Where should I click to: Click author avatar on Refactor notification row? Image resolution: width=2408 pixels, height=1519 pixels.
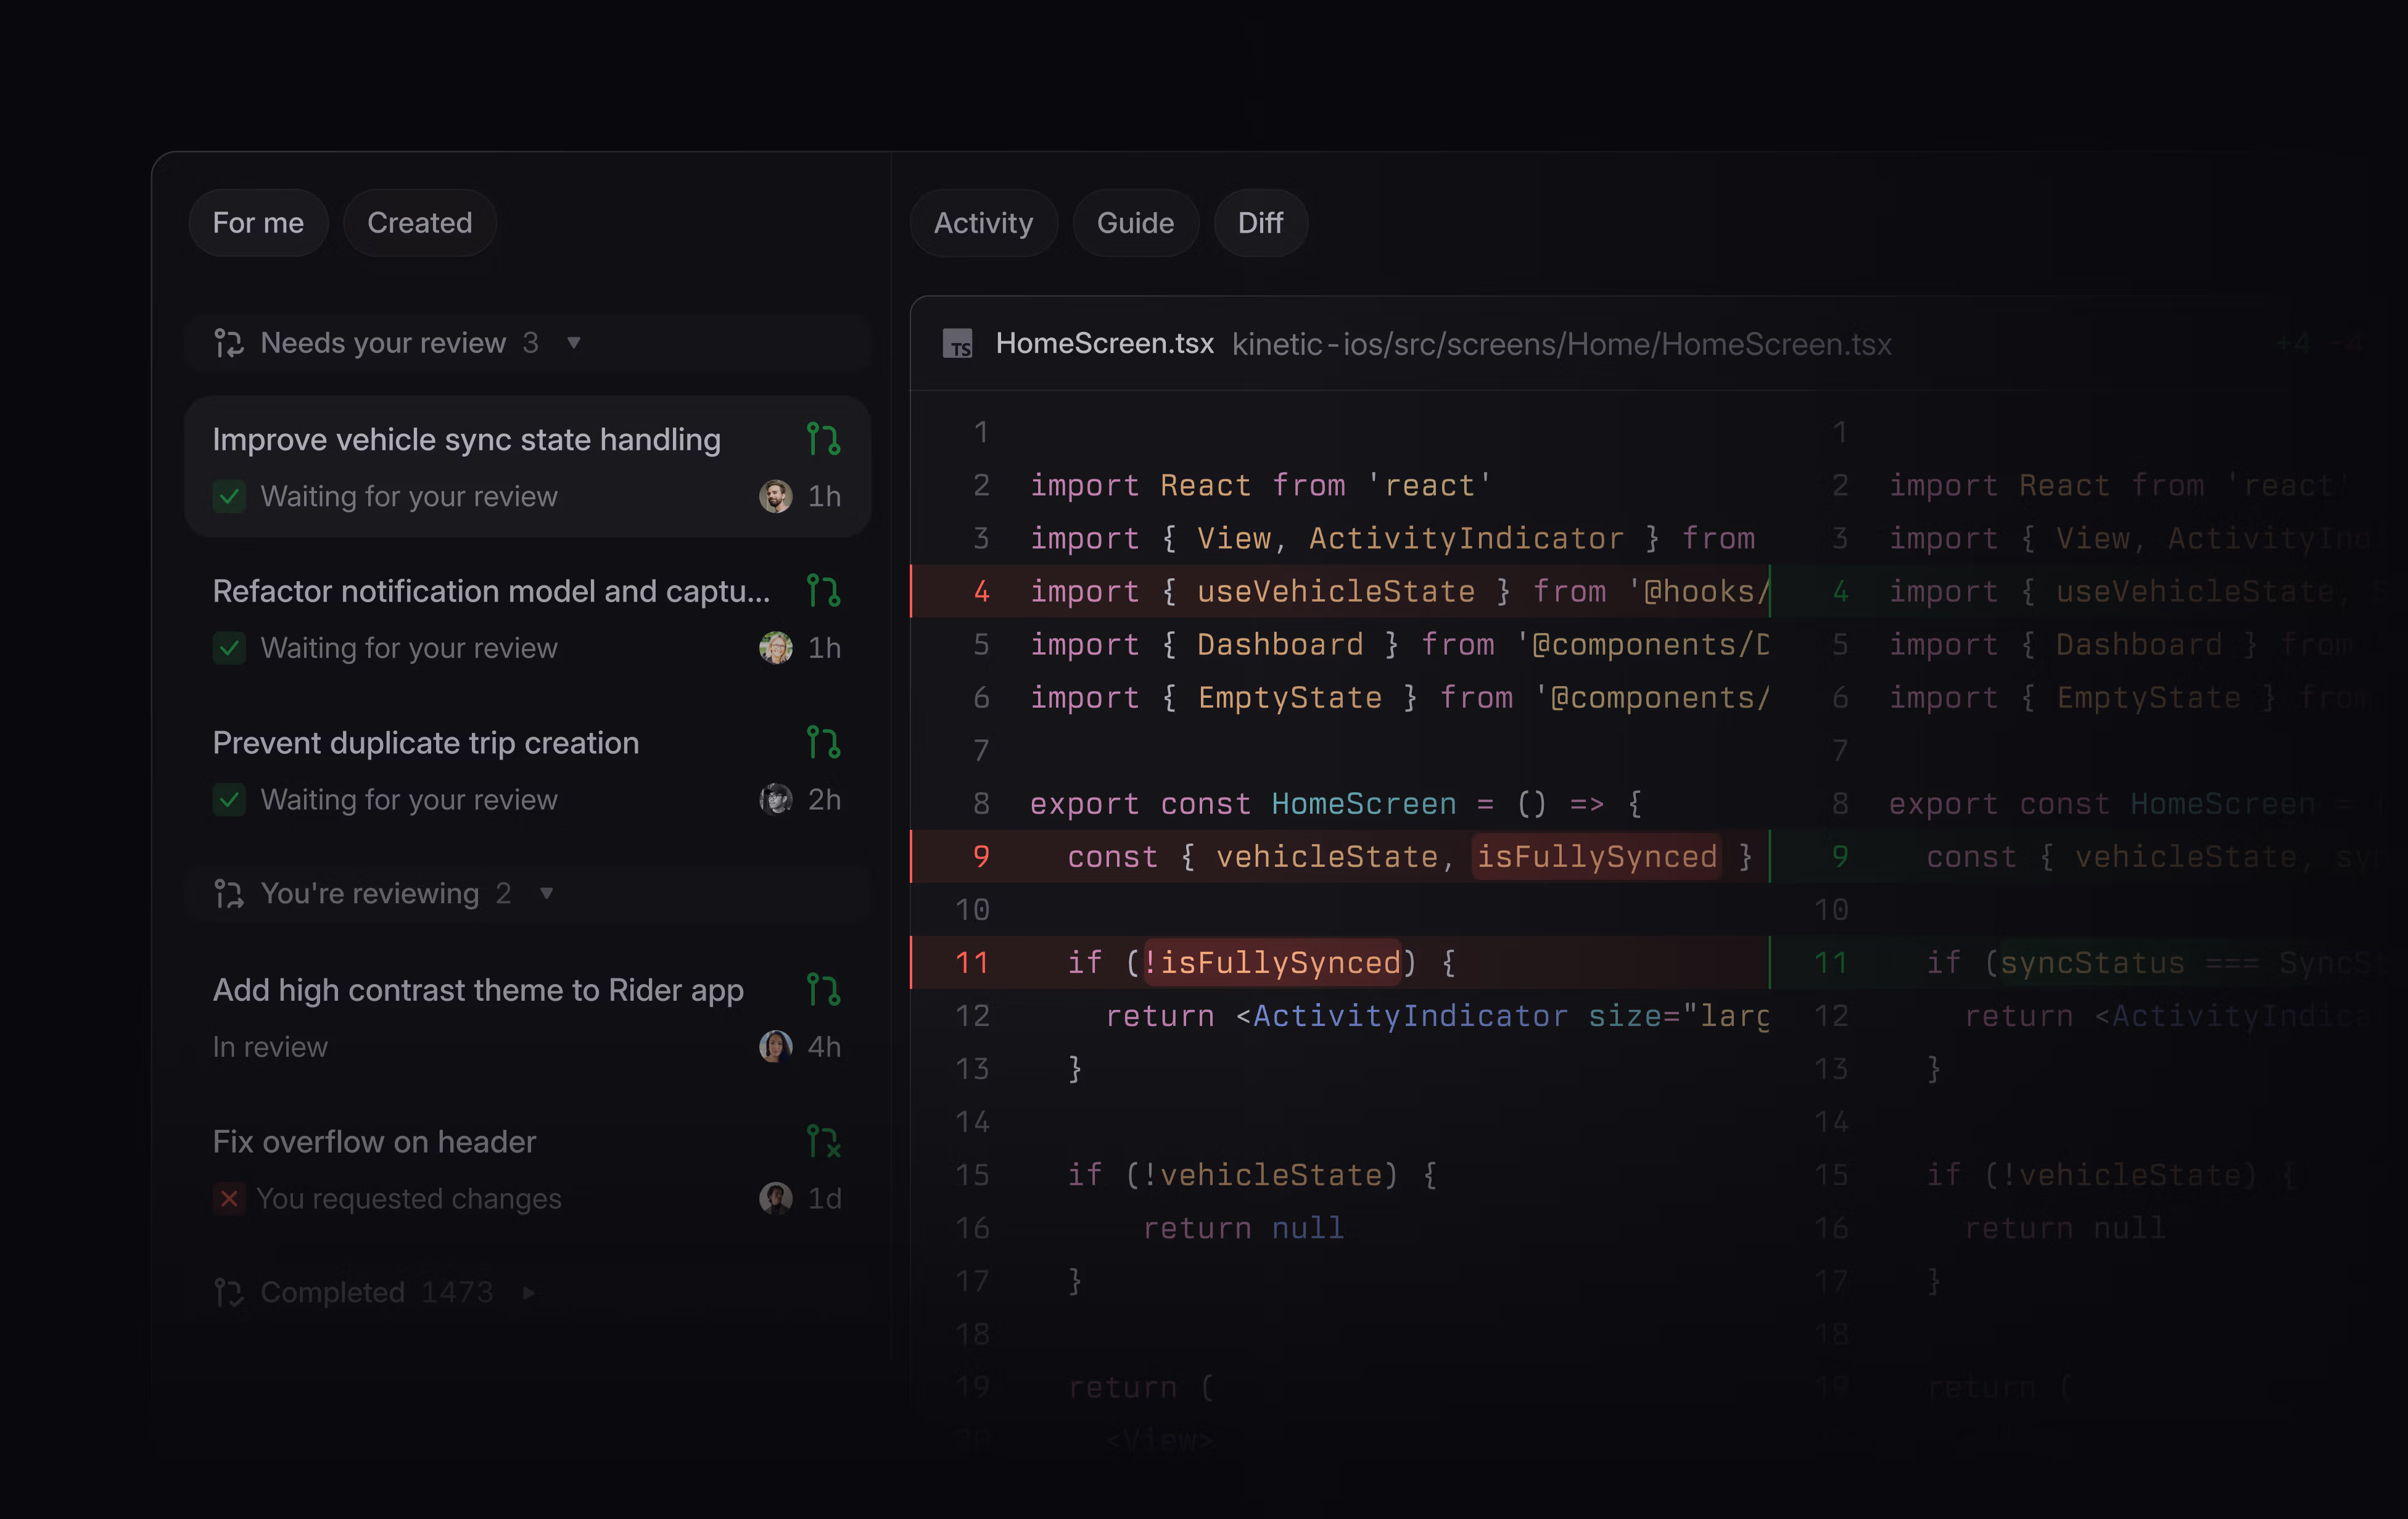click(776, 648)
